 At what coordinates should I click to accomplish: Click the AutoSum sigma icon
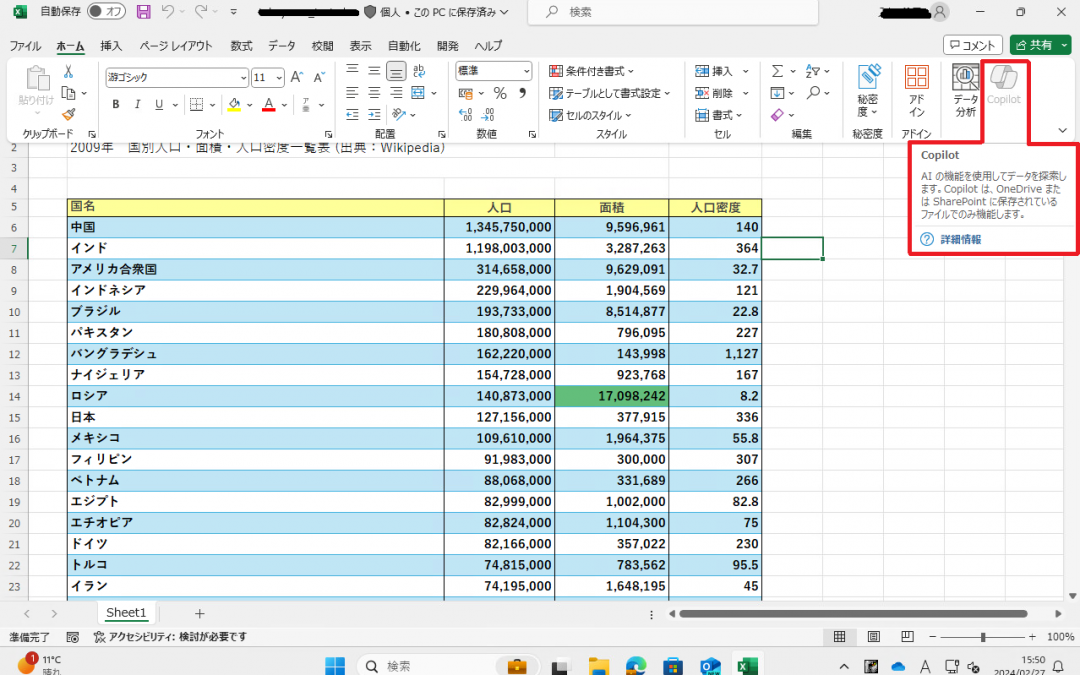[777, 72]
